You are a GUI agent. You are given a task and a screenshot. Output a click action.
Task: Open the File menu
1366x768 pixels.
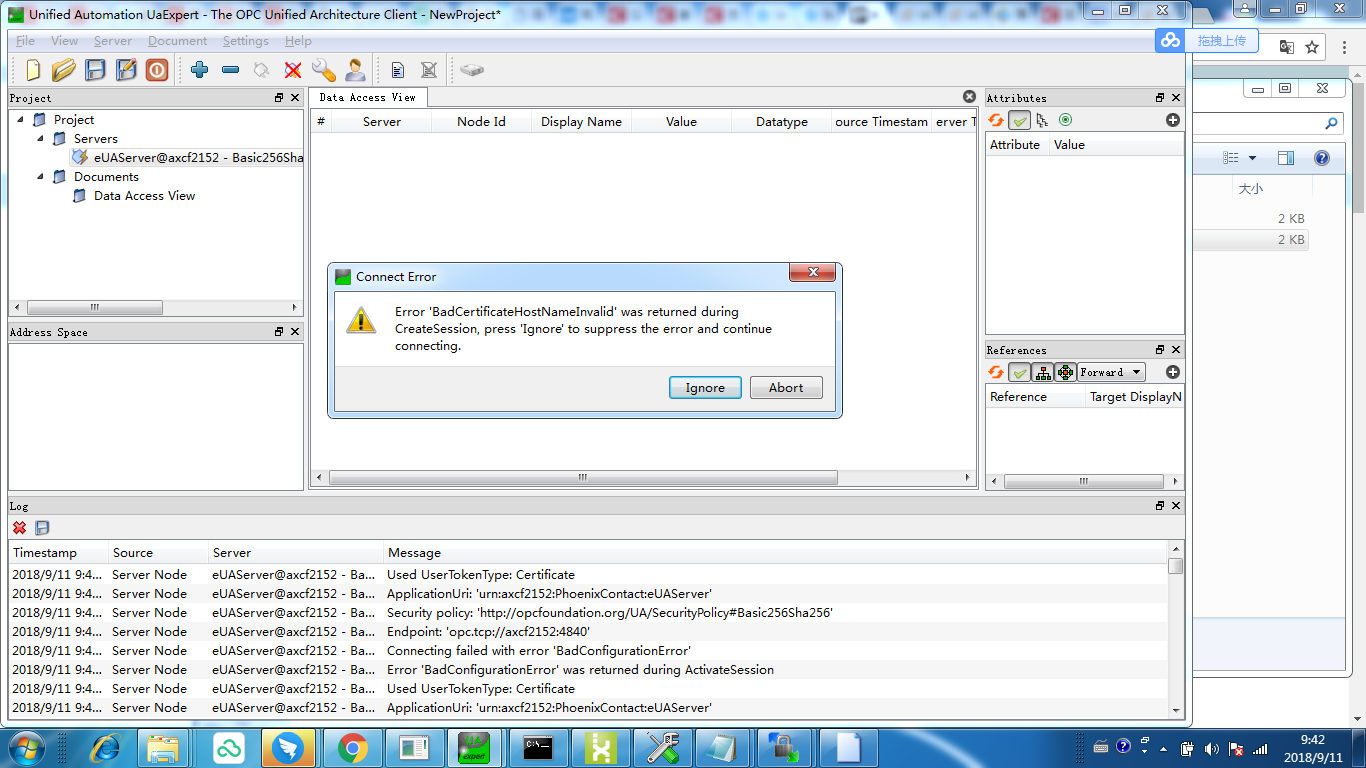click(x=25, y=41)
